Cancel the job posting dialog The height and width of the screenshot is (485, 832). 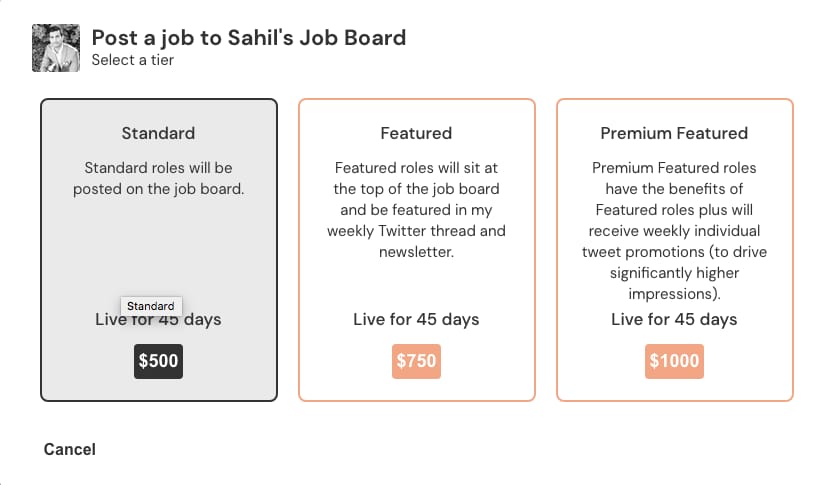point(70,449)
